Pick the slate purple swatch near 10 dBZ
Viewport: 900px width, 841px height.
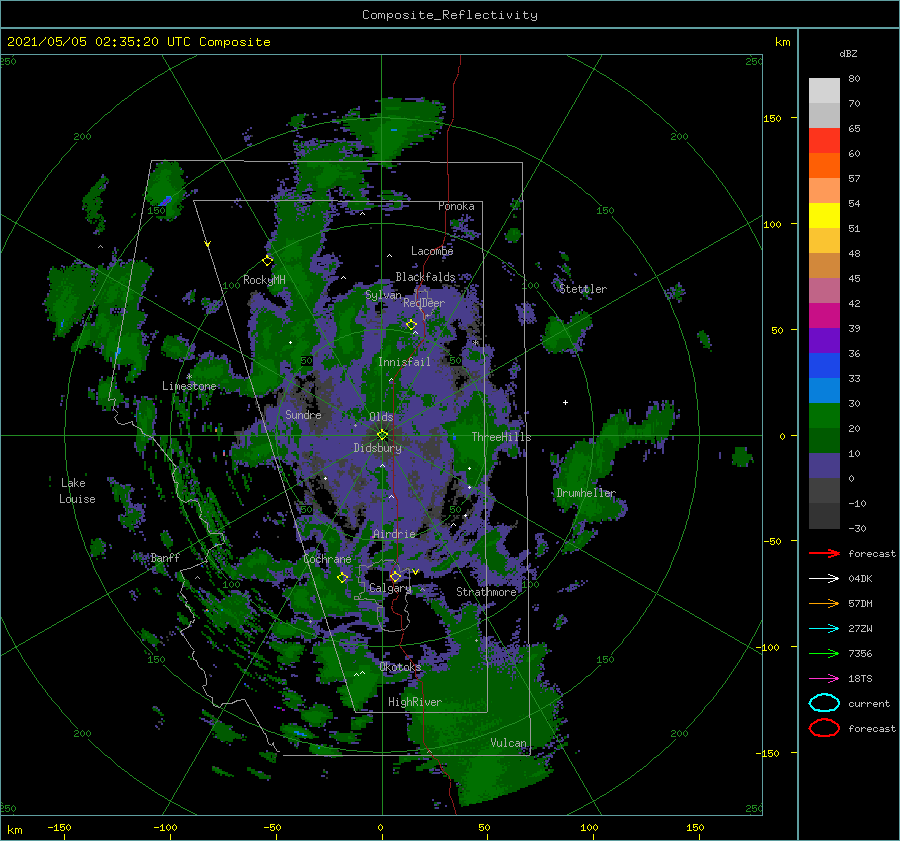(824, 466)
